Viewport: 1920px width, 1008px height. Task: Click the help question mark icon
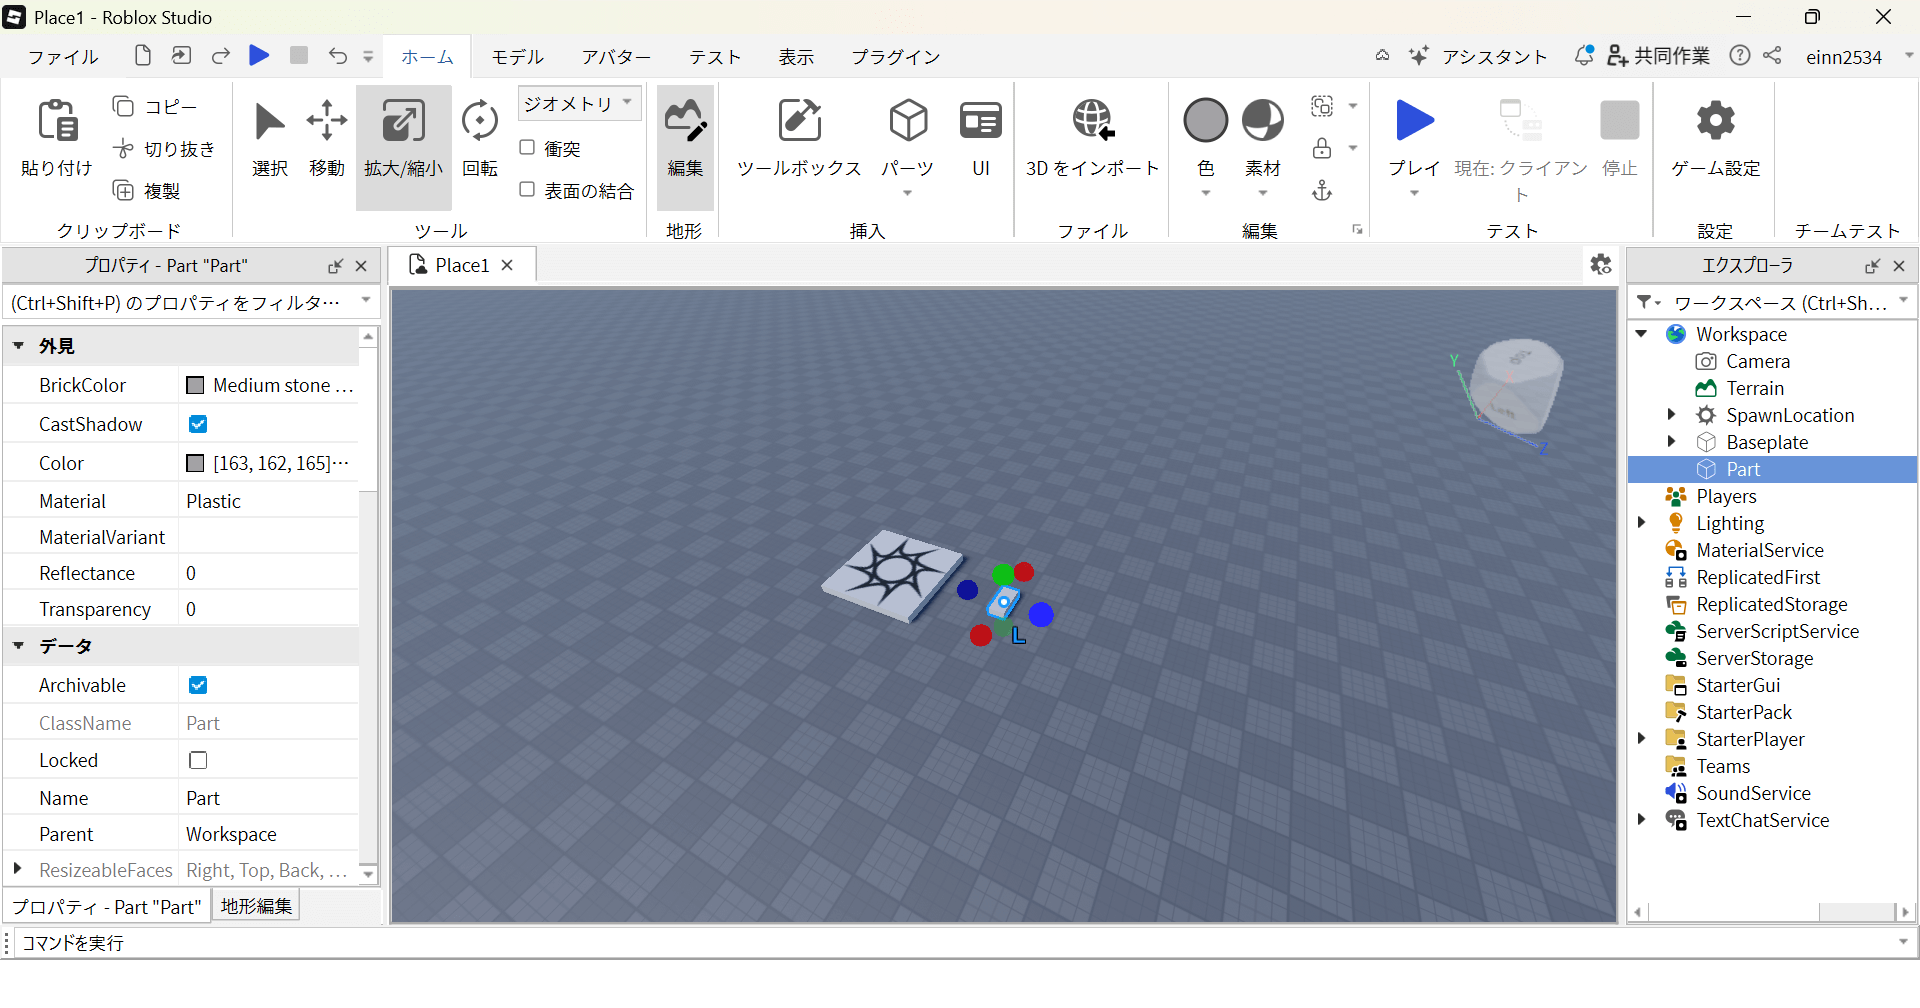point(1740,56)
